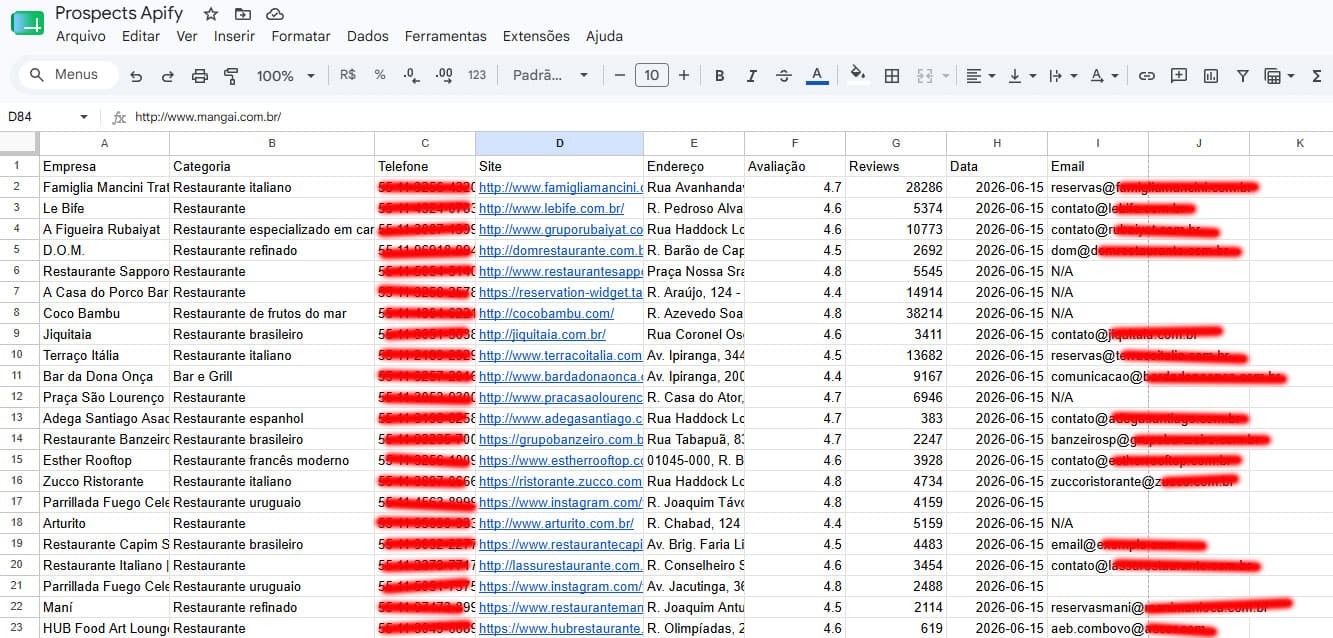The height and width of the screenshot is (638, 1333).
Task: Create a filter
Action: coord(1243,76)
